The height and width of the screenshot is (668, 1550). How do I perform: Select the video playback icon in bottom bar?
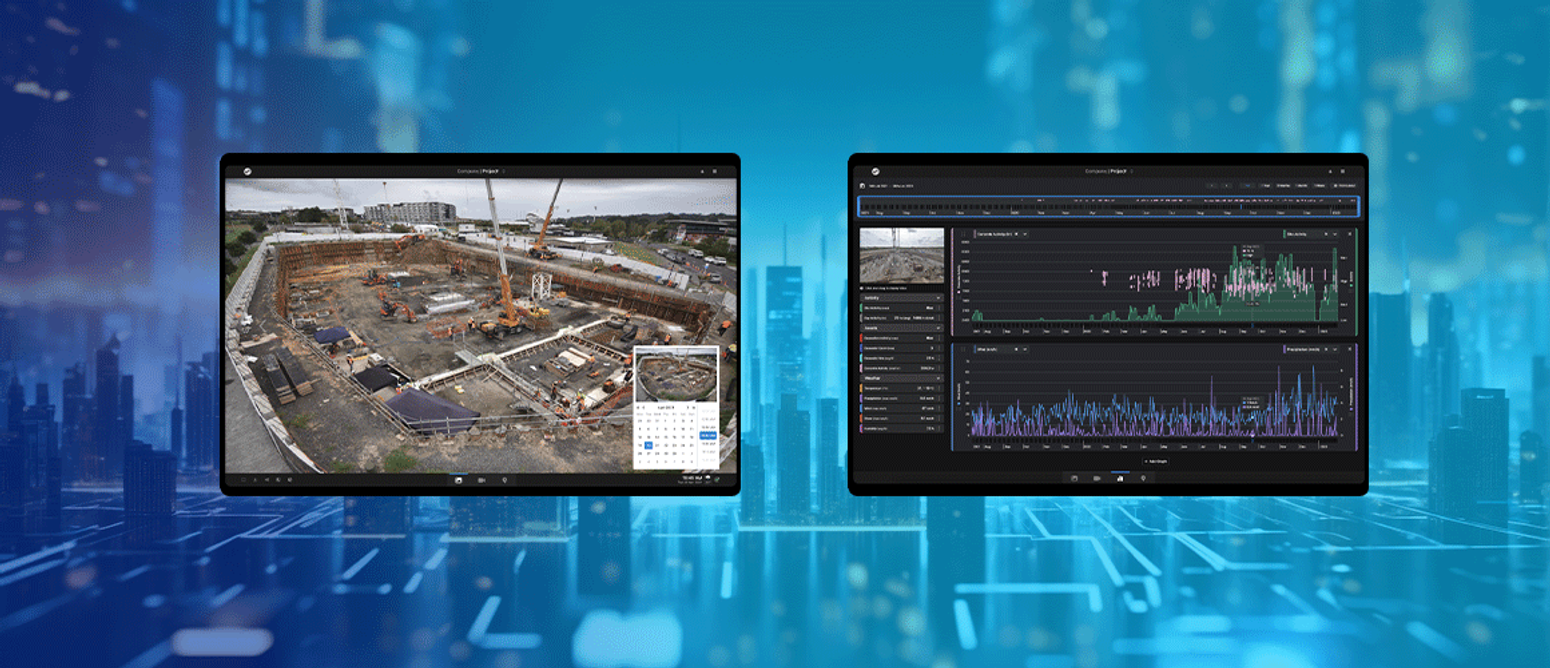pyautogui.click(x=483, y=480)
